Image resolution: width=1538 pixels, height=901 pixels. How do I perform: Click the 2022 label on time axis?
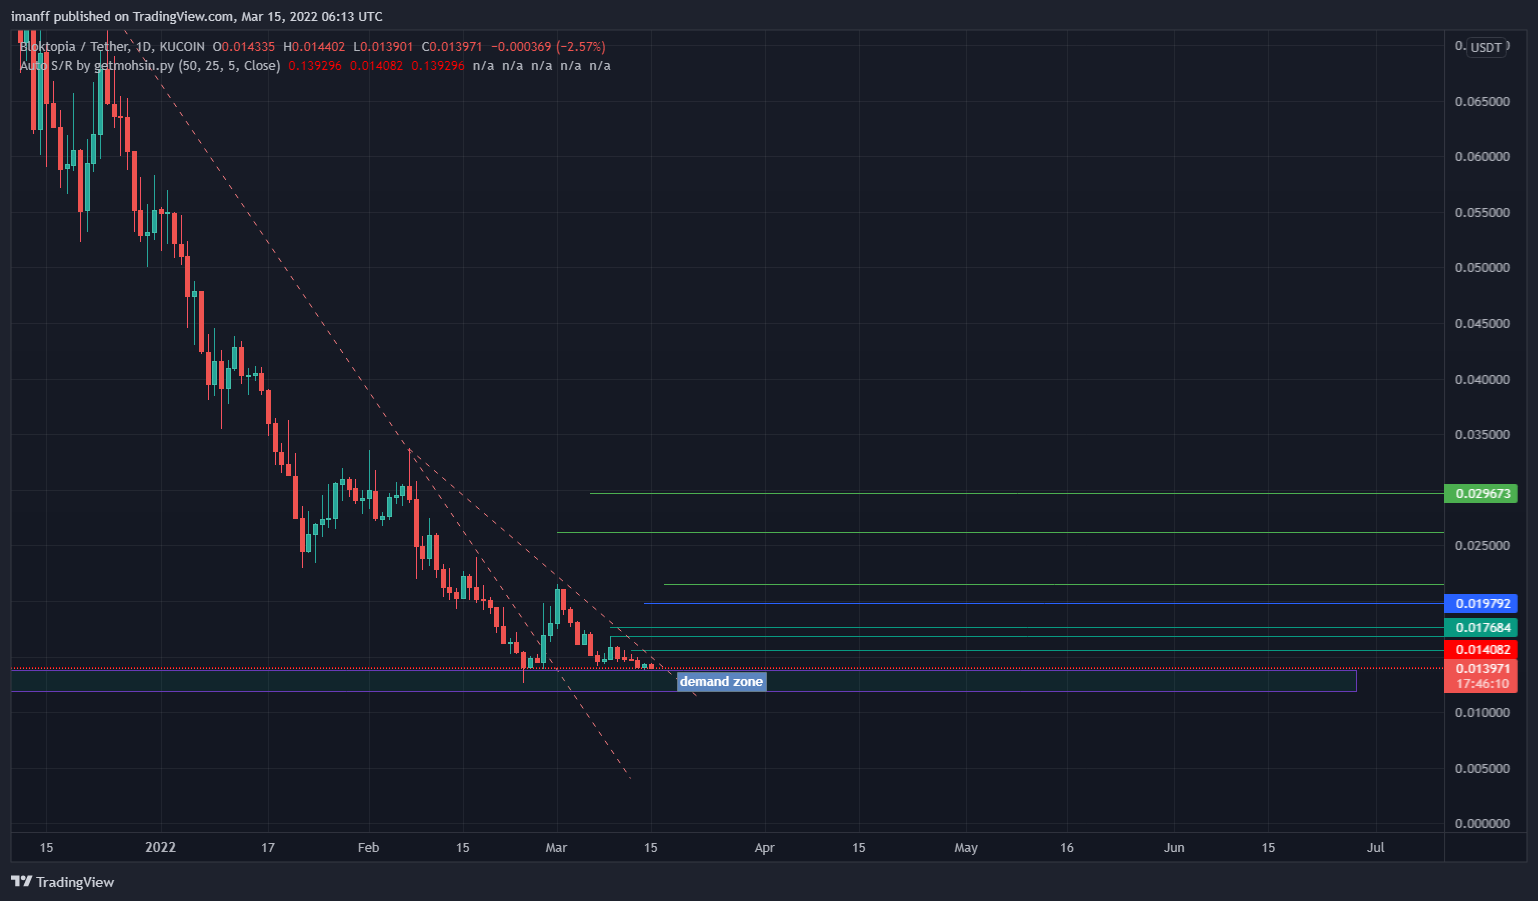point(160,848)
